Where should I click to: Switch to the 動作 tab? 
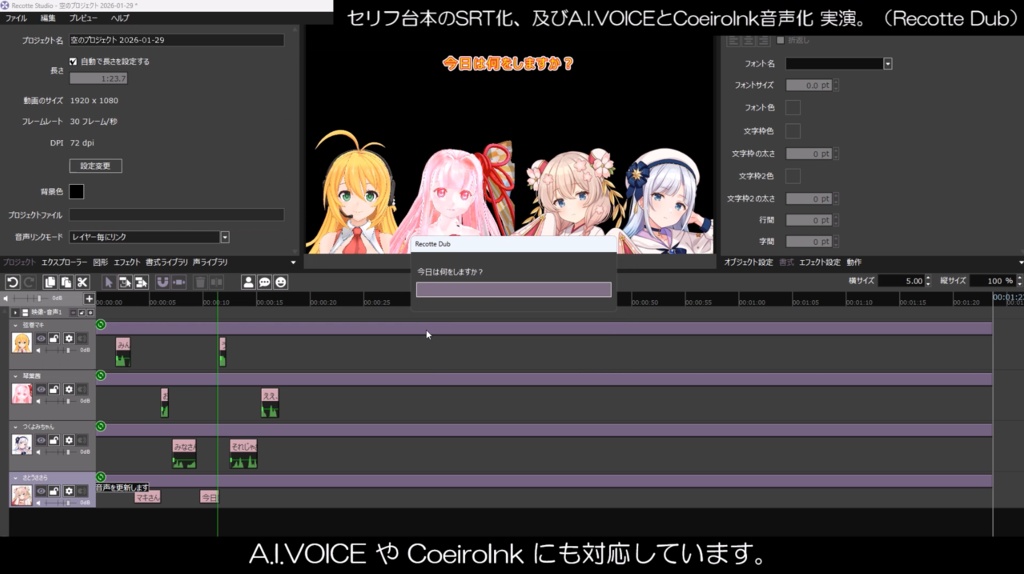[x=854, y=263]
